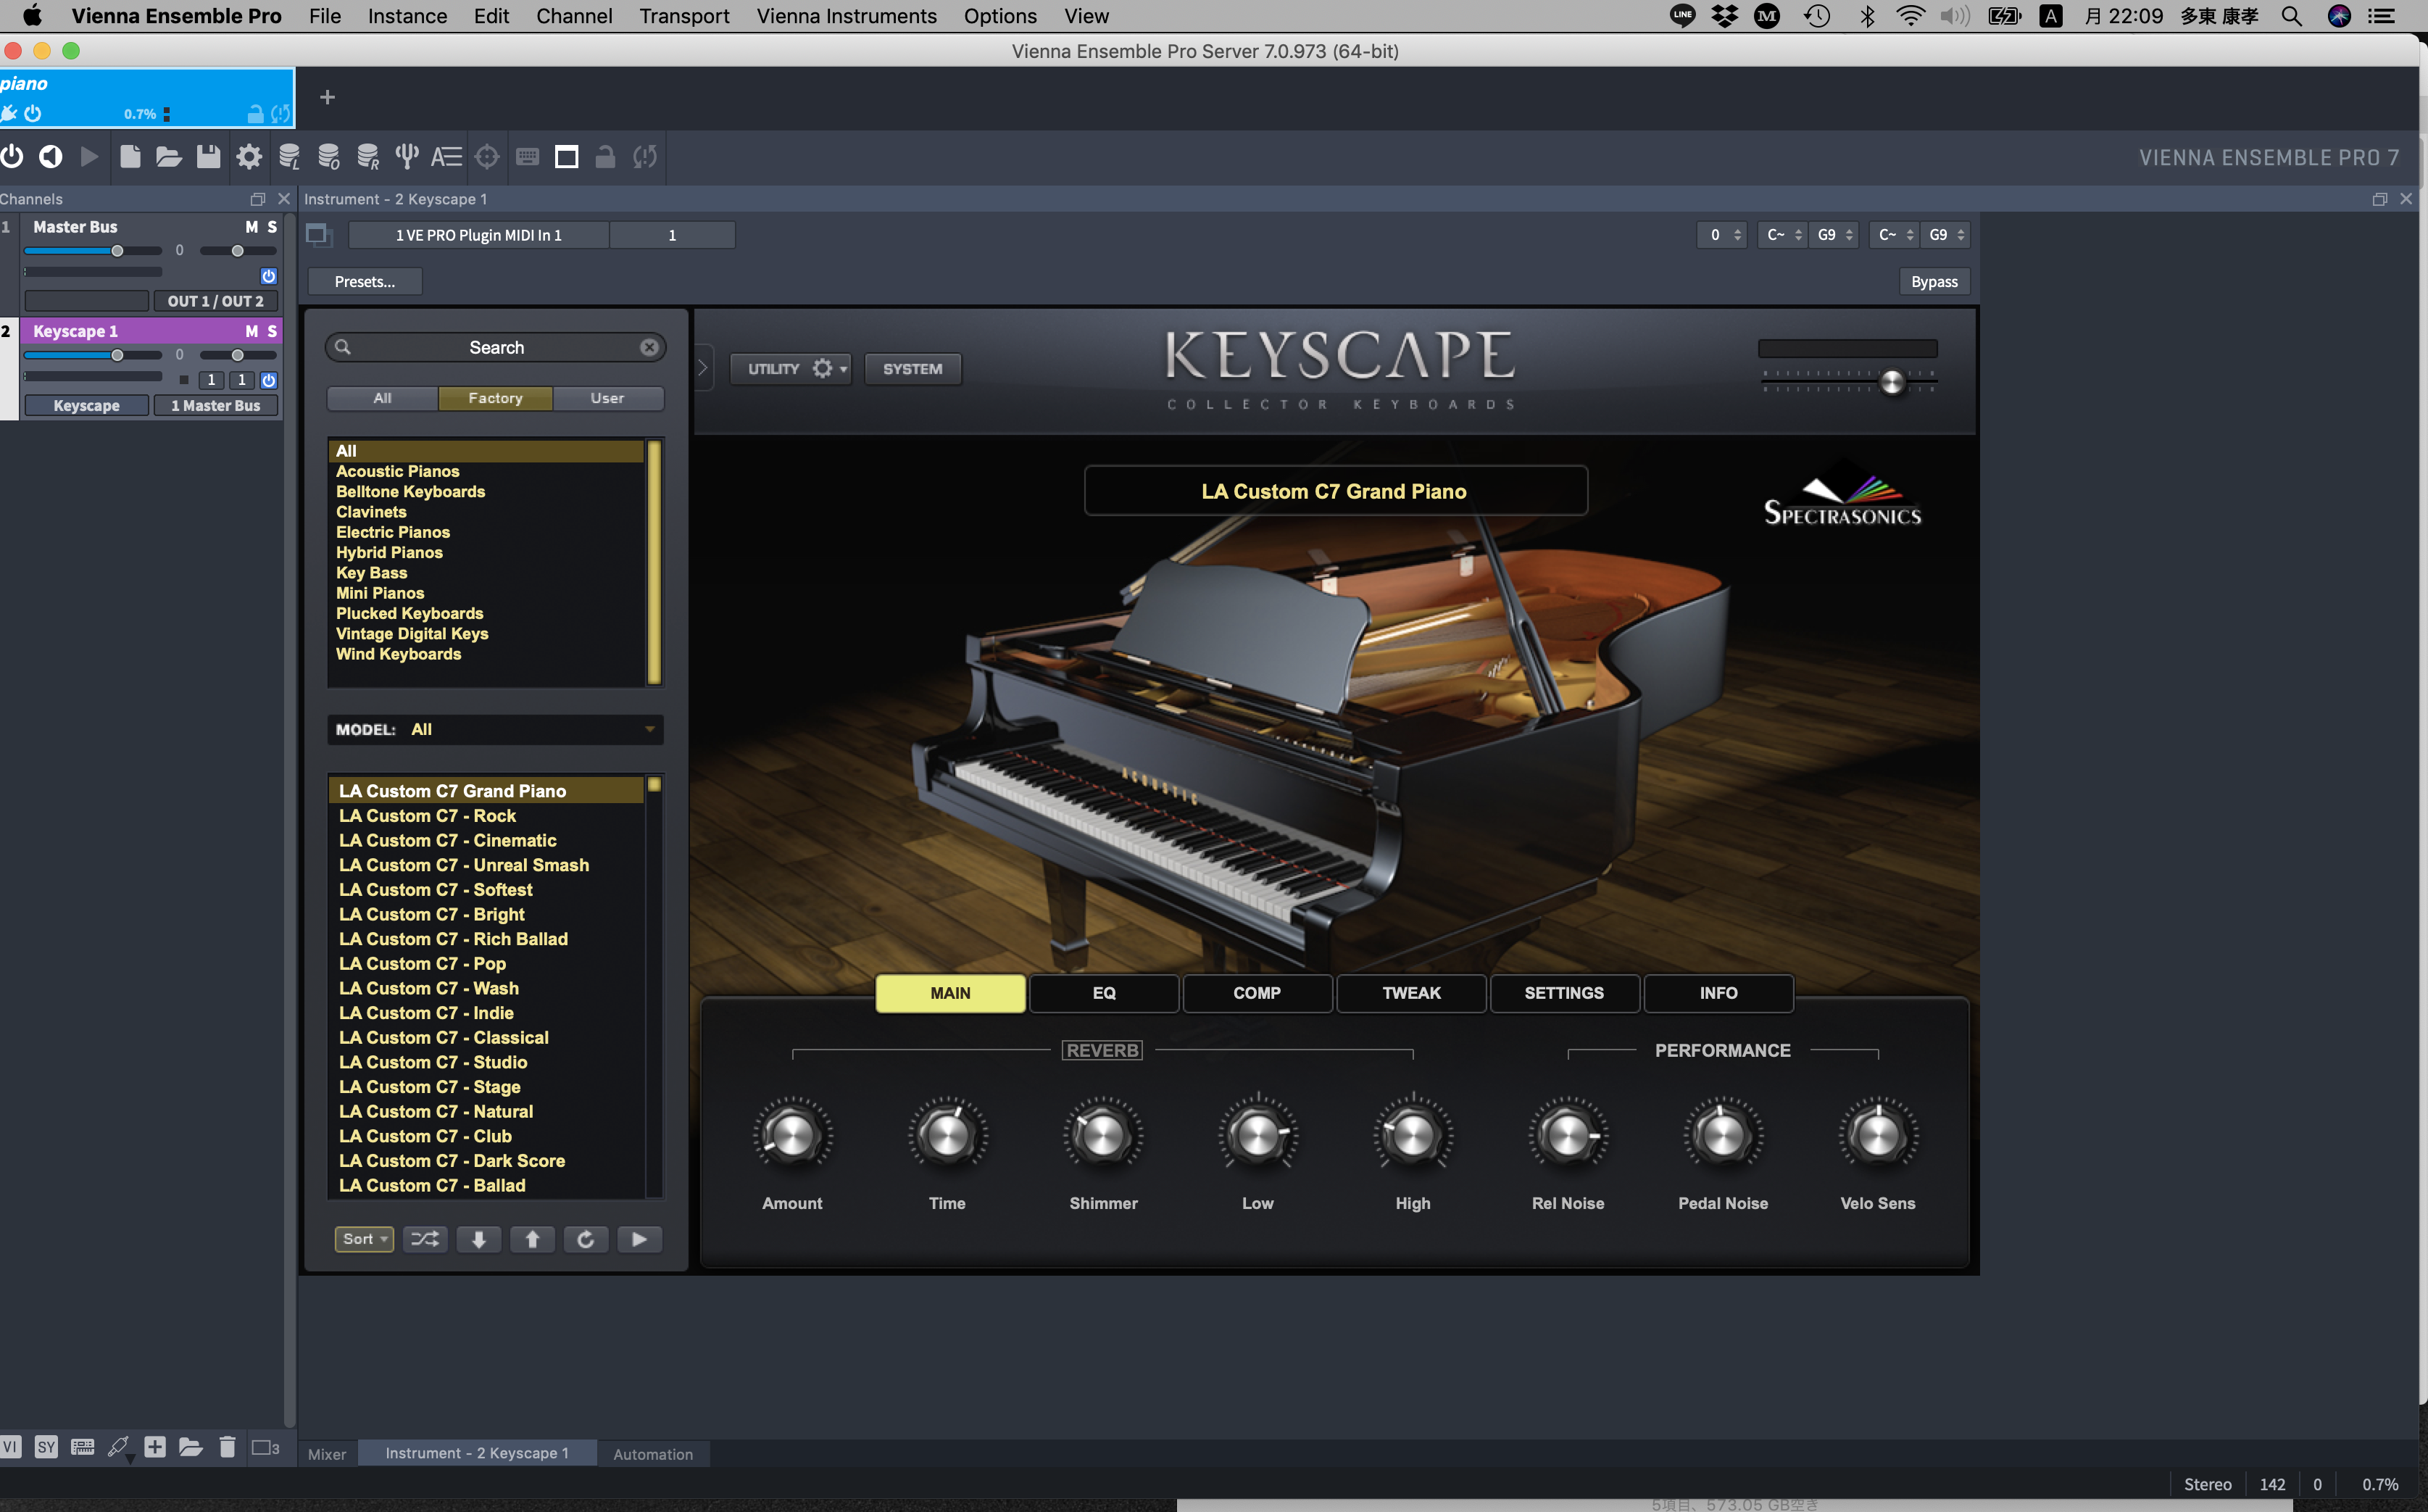Open the Sort dropdown menu
Image resolution: width=2428 pixels, height=1512 pixels.
(x=364, y=1239)
